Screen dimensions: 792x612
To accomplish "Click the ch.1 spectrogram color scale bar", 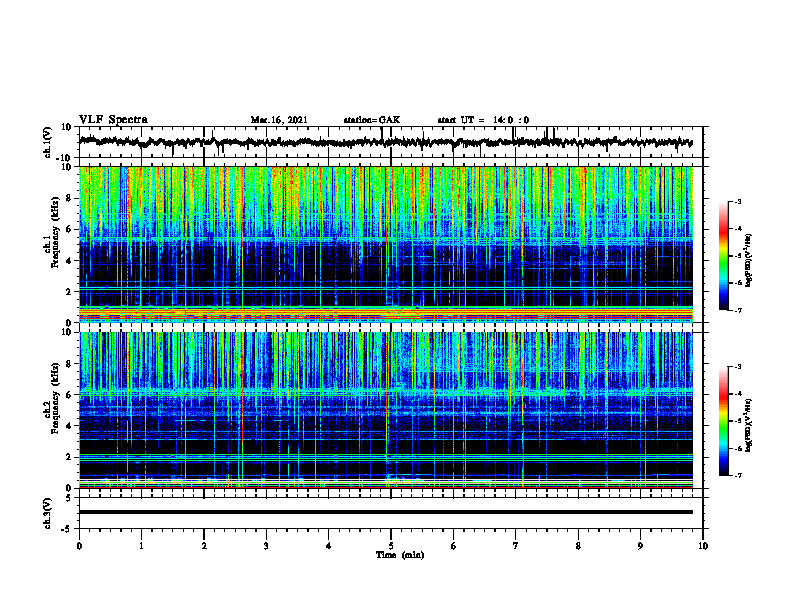I will pyautogui.click(x=723, y=256).
